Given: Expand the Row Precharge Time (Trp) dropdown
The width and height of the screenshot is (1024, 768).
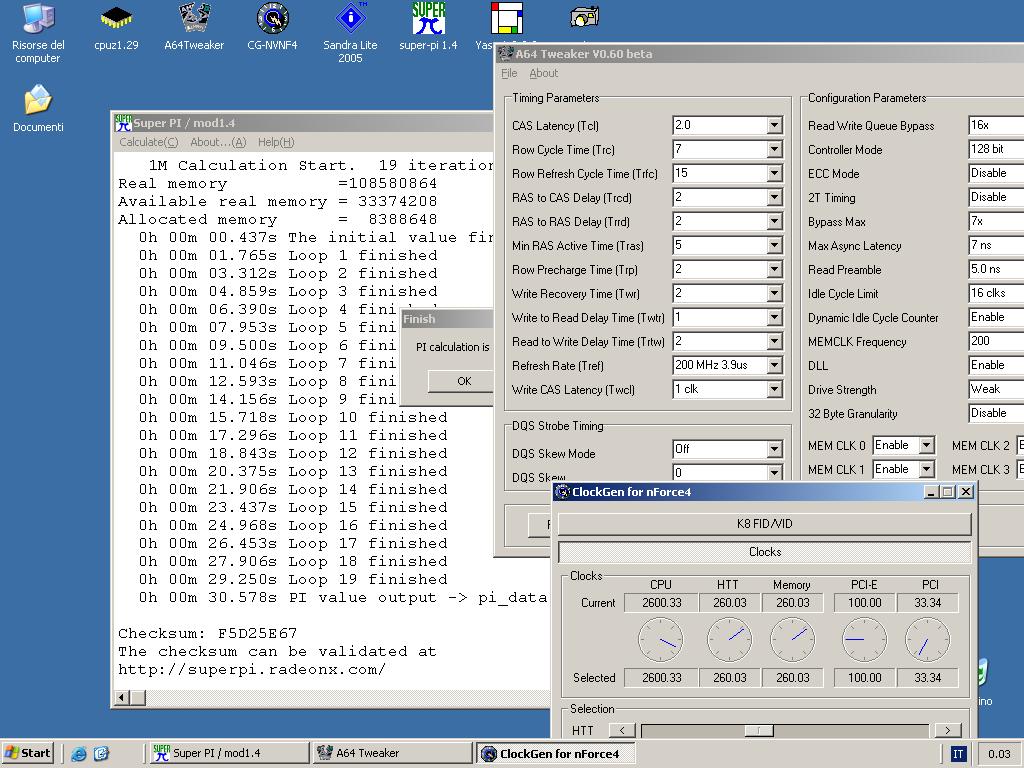Looking at the screenshot, I should point(775,269).
